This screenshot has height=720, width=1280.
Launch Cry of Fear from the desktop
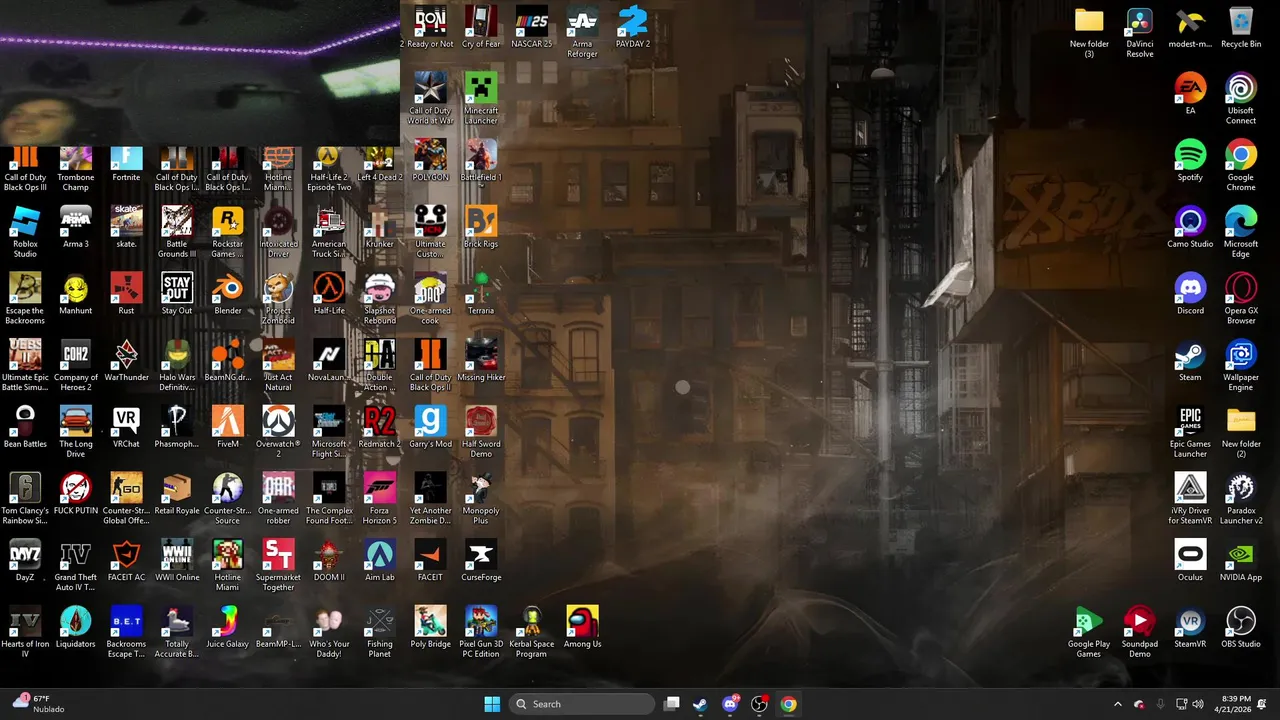(481, 27)
